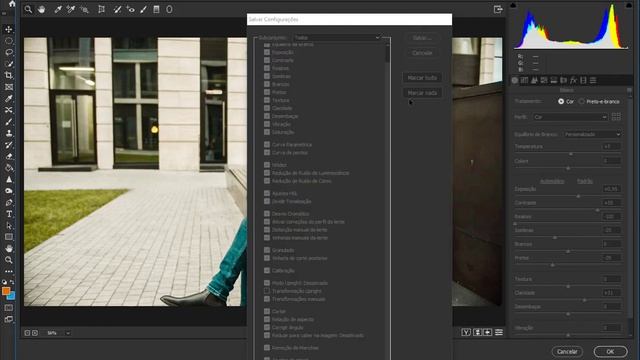Click OK in Camera Raw window
Image resolution: width=640 pixels, height=360 pixels.
pos(610,351)
